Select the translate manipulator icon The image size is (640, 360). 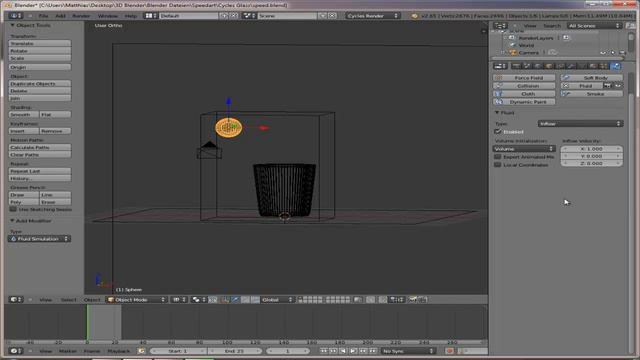pyautogui.click(x=236, y=300)
